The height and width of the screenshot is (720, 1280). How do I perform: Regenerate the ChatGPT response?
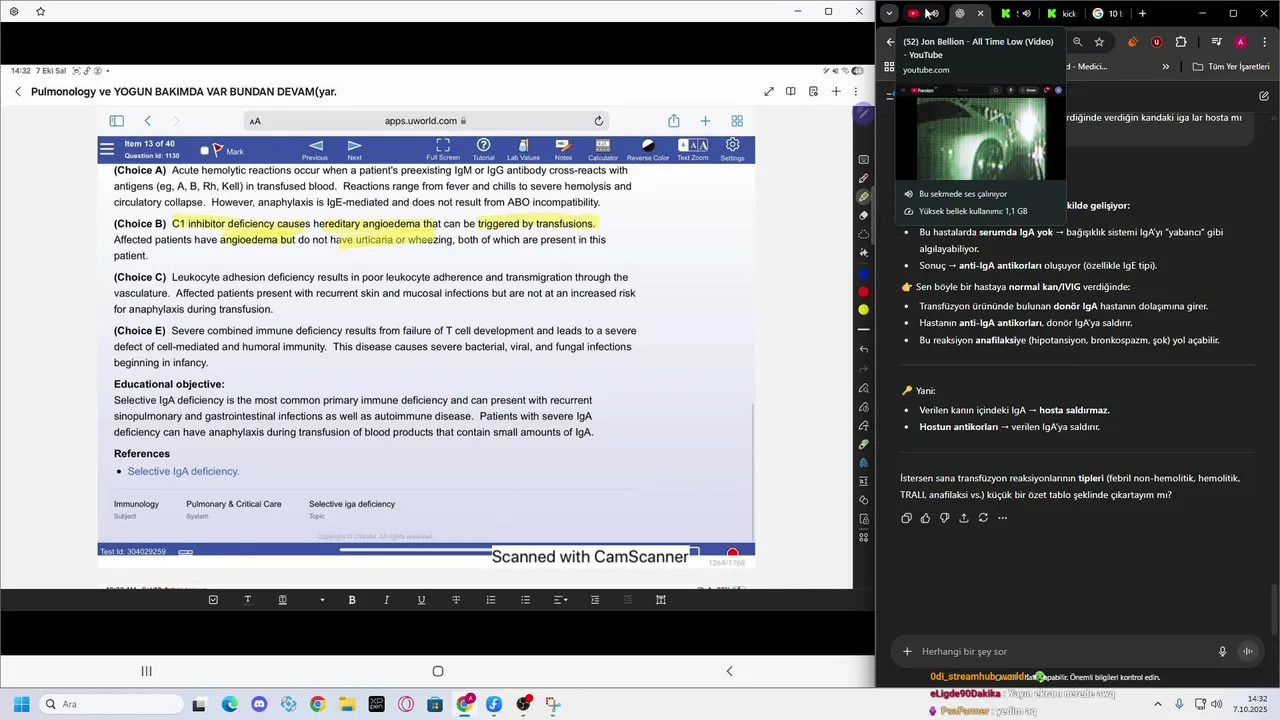point(983,518)
